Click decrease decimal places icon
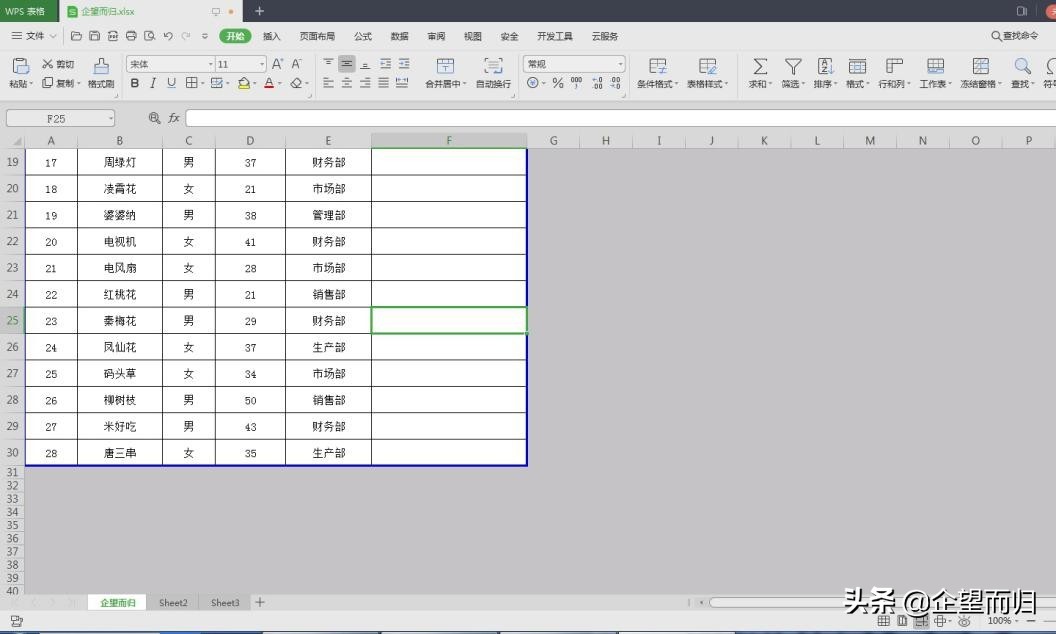Image resolution: width=1056 pixels, height=634 pixels. coord(616,83)
